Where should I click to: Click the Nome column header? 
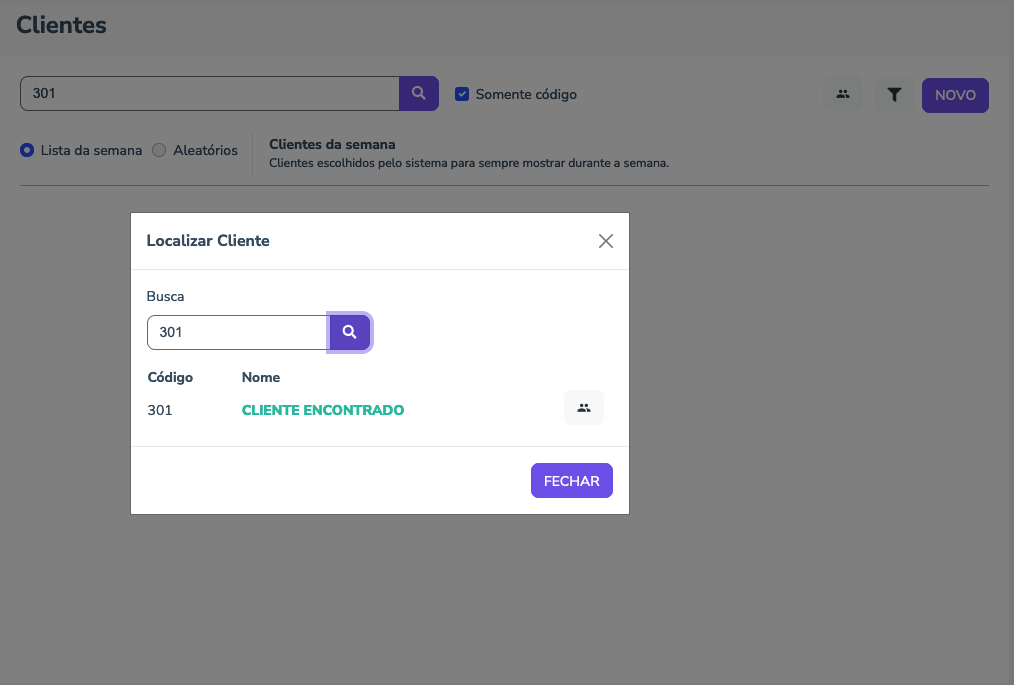(x=261, y=377)
